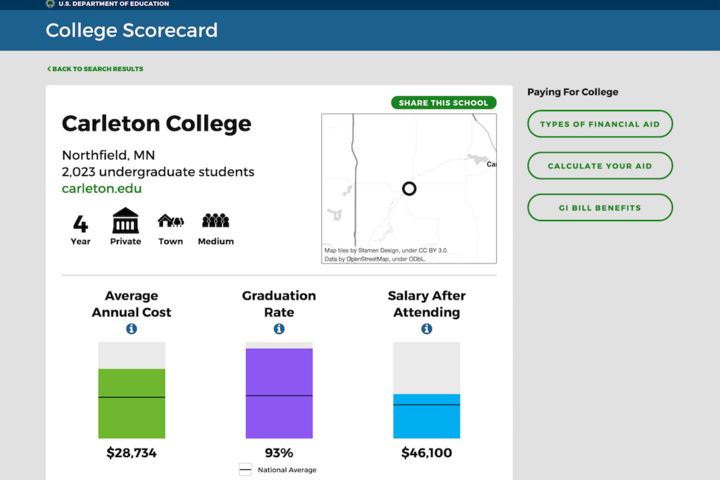This screenshot has height=480, width=720.
Task: Open the carleton.edu website link
Action: pos(102,188)
